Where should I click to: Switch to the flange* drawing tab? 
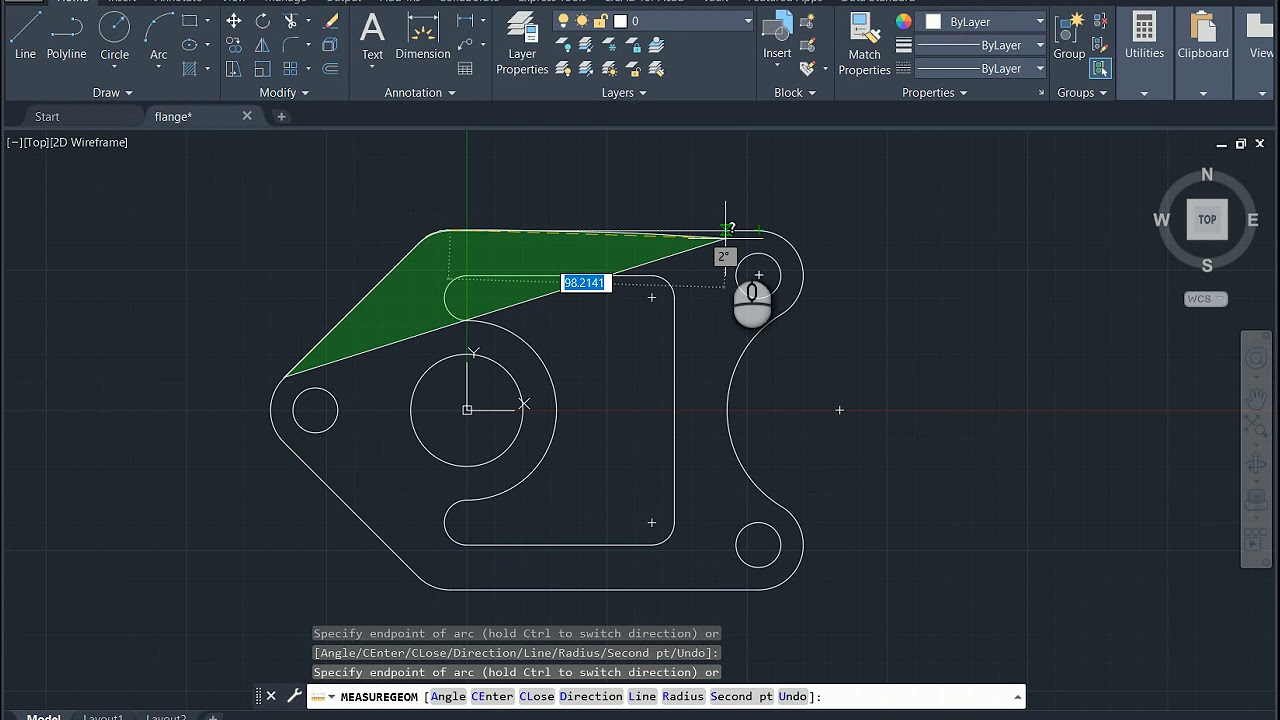[173, 116]
